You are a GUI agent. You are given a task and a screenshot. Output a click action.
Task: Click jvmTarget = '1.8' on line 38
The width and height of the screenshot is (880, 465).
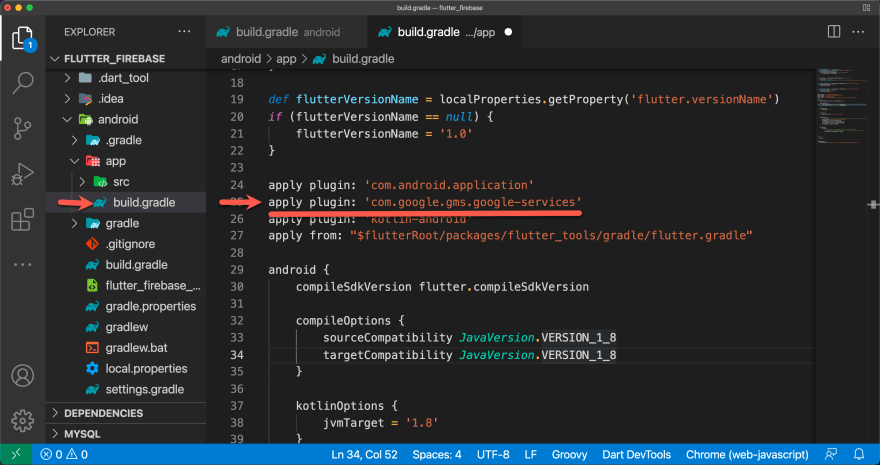click(381, 422)
